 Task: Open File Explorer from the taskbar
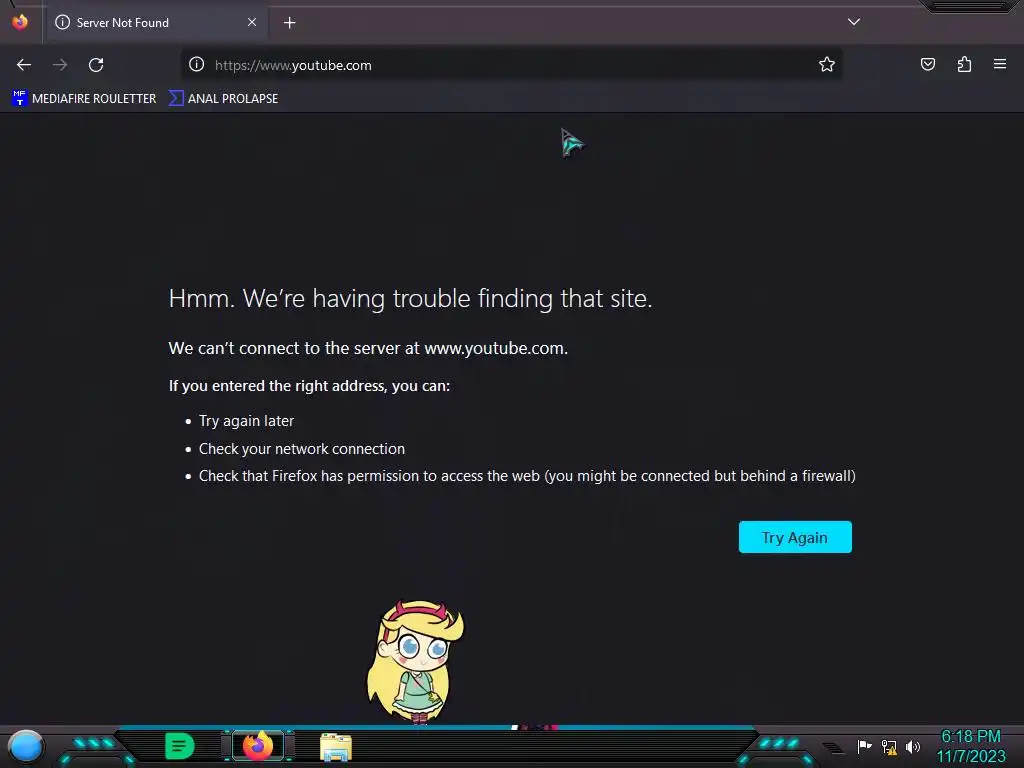click(x=336, y=747)
